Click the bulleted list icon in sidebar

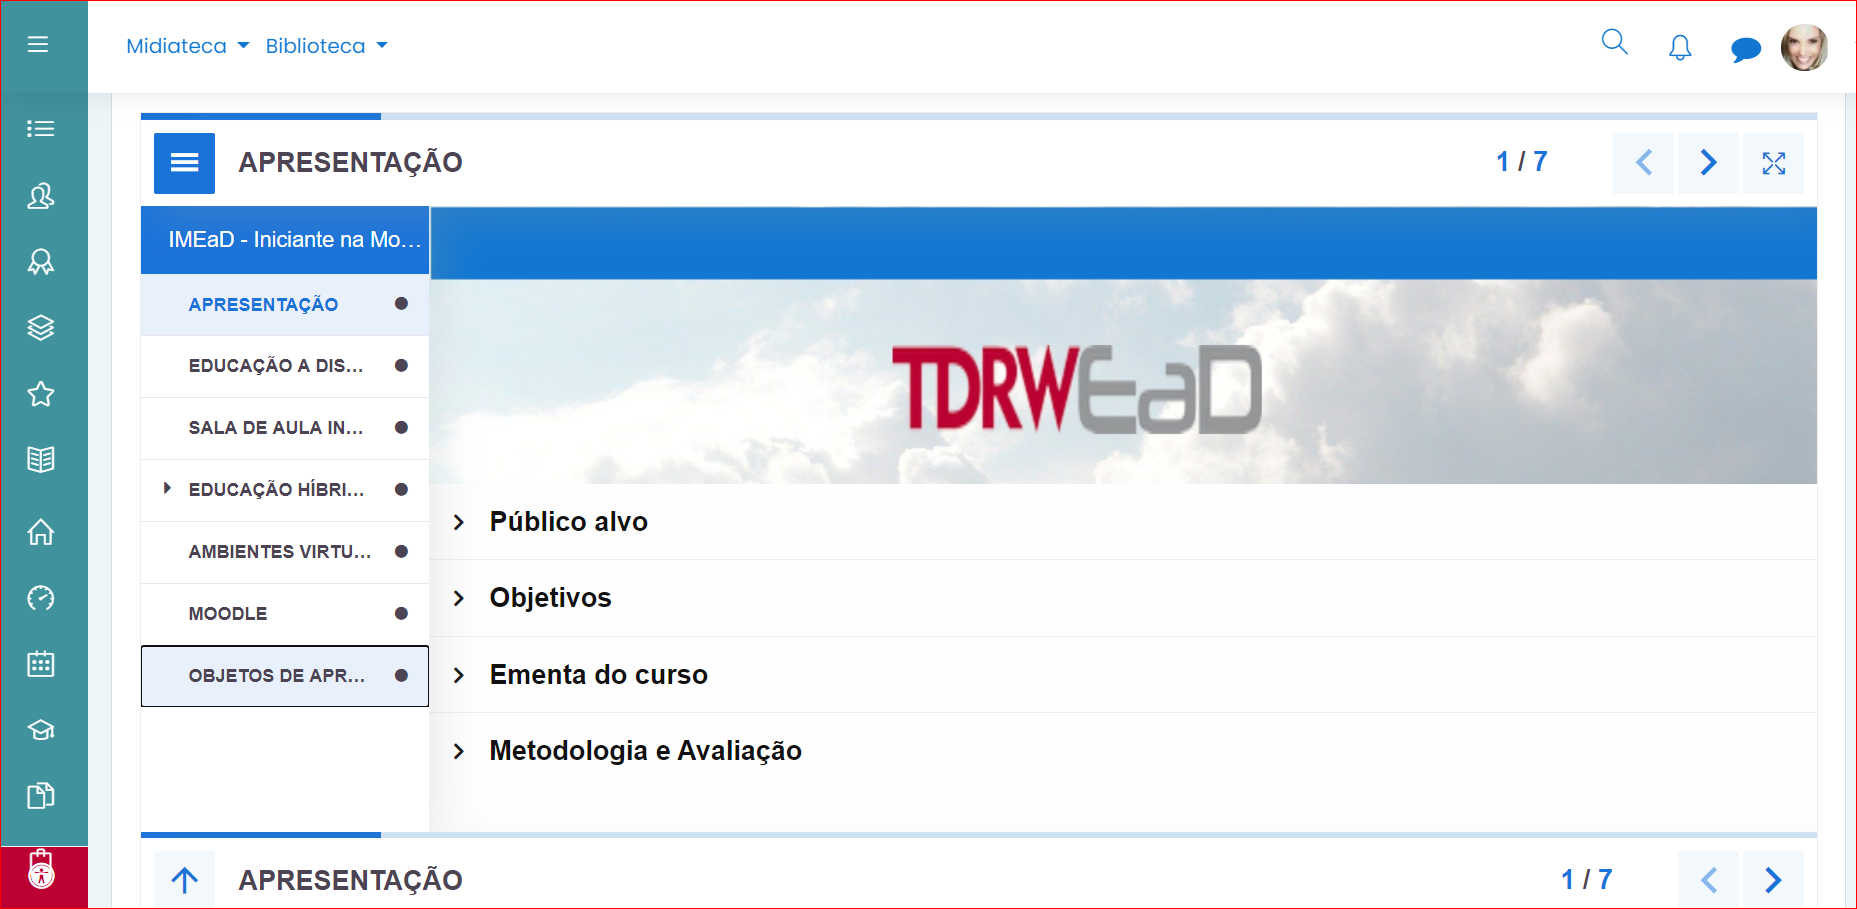(x=40, y=128)
